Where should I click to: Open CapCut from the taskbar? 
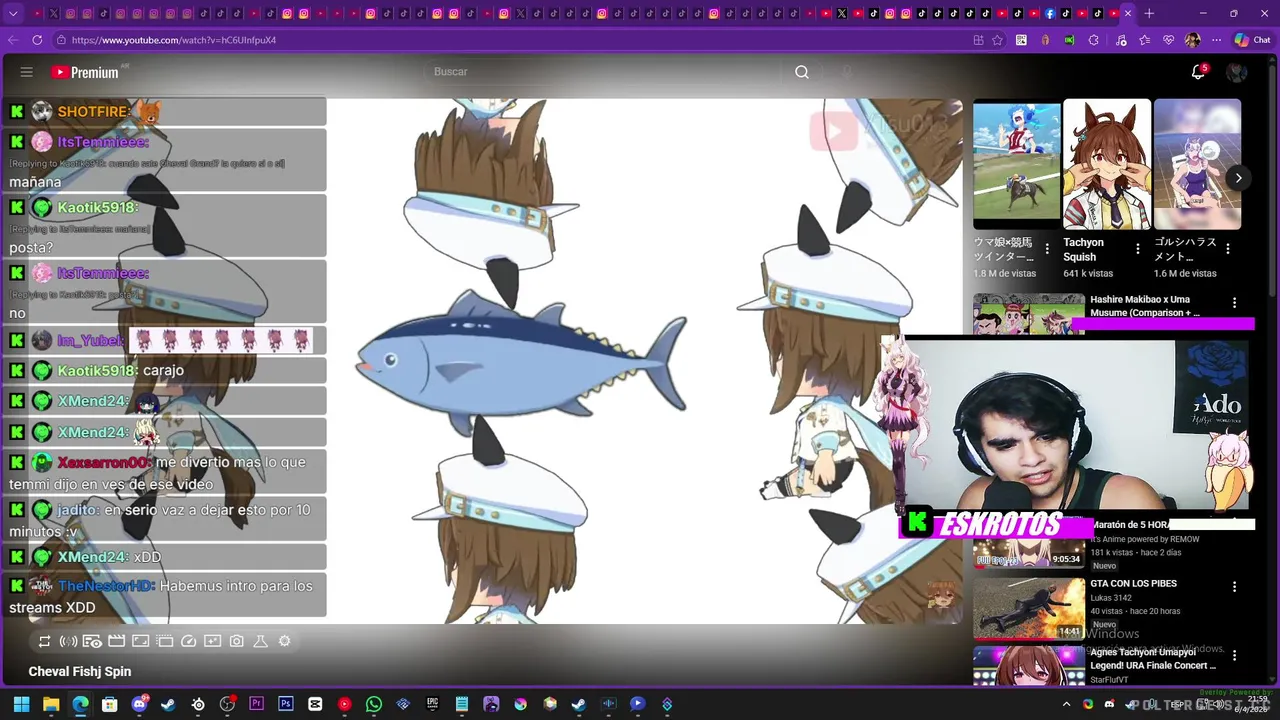pos(315,704)
